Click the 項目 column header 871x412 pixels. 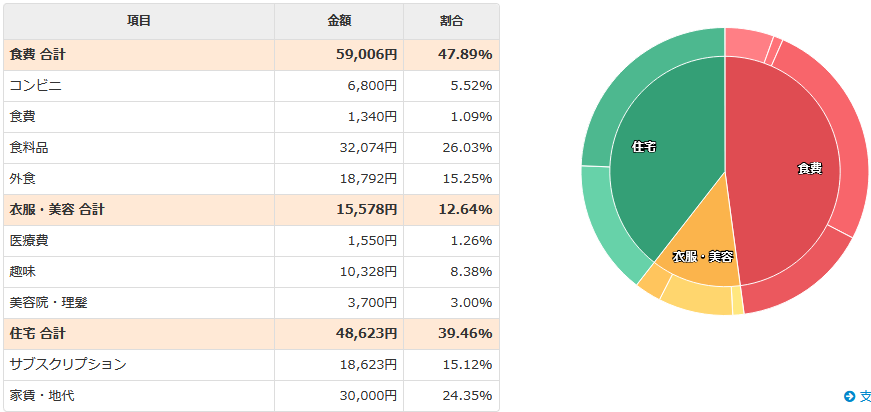pos(139,21)
